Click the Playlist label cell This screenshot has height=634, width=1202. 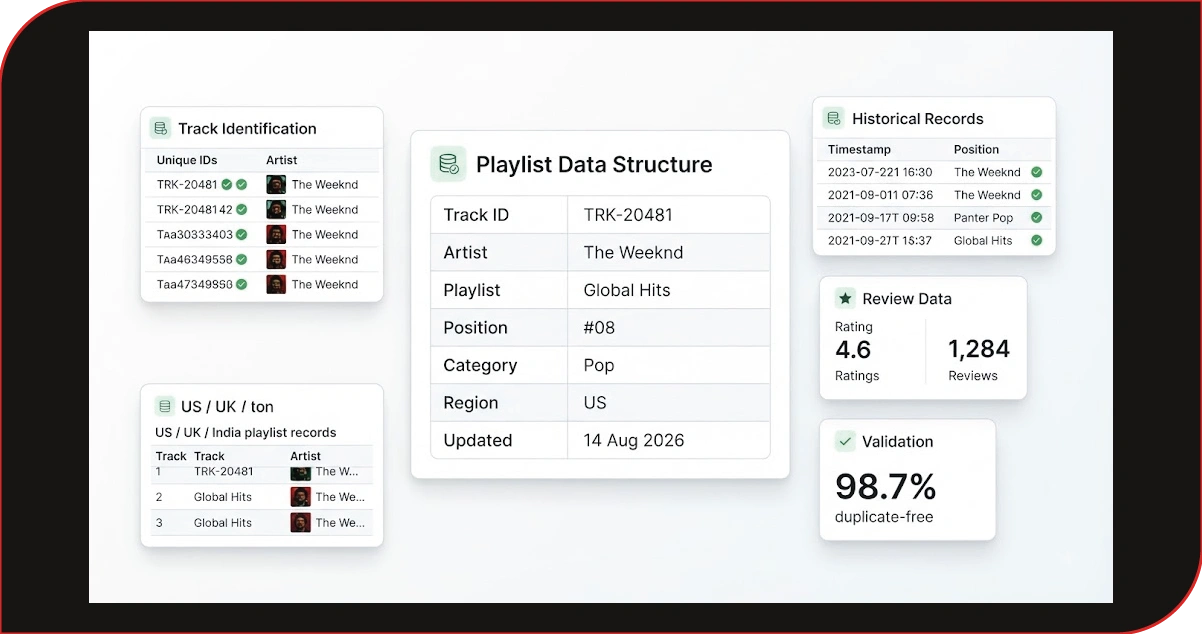(x=499, y=290)
